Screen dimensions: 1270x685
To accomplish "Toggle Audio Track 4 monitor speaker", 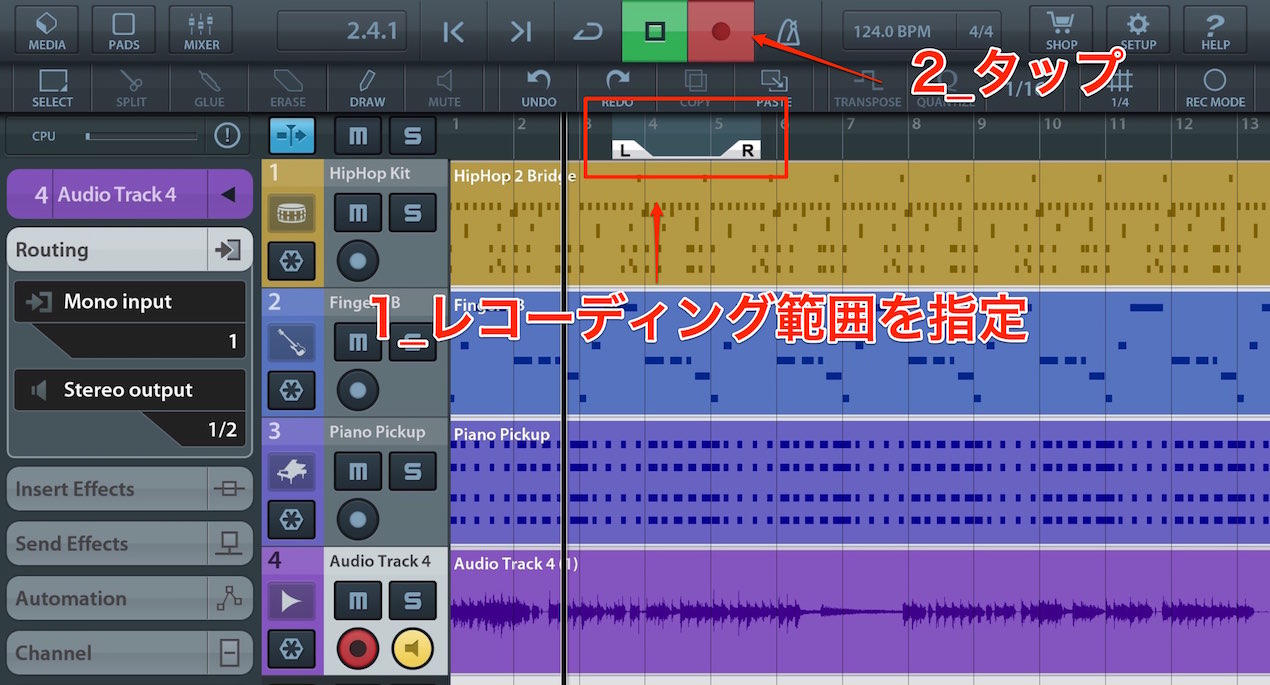I will coord(413,650).
